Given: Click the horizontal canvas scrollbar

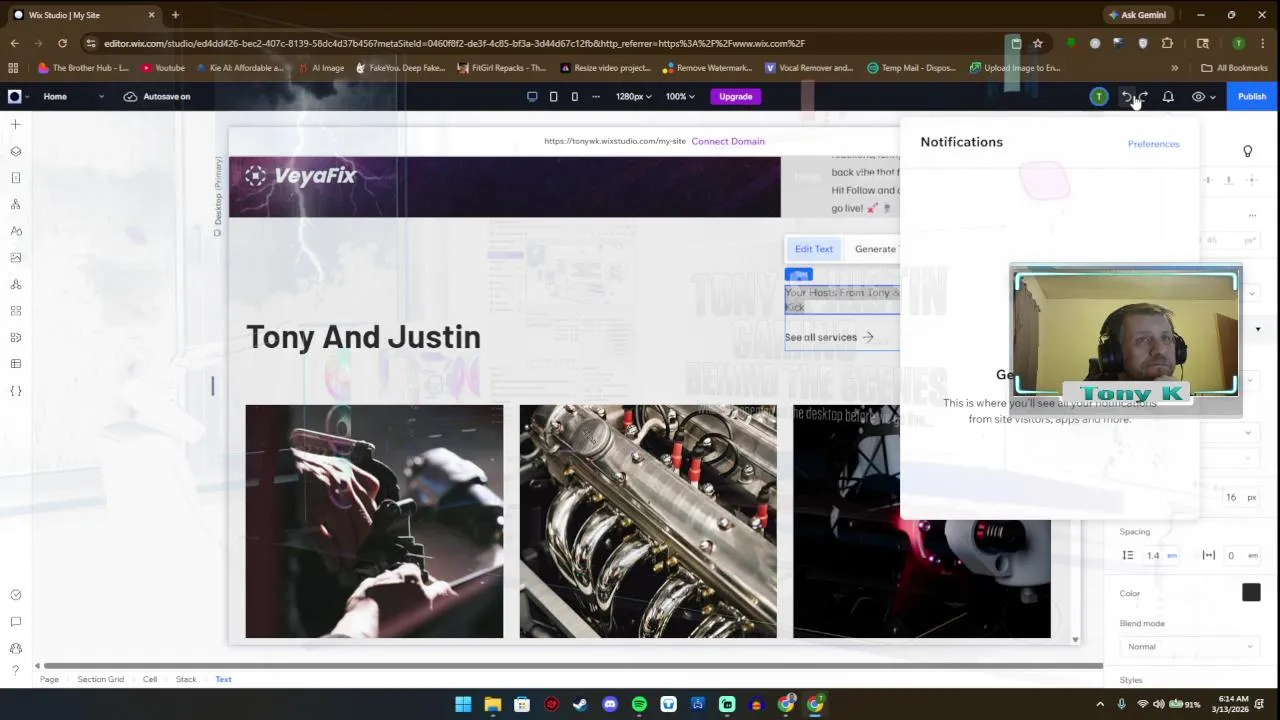Looking at the screenshot, I should (x=573, y=666).
